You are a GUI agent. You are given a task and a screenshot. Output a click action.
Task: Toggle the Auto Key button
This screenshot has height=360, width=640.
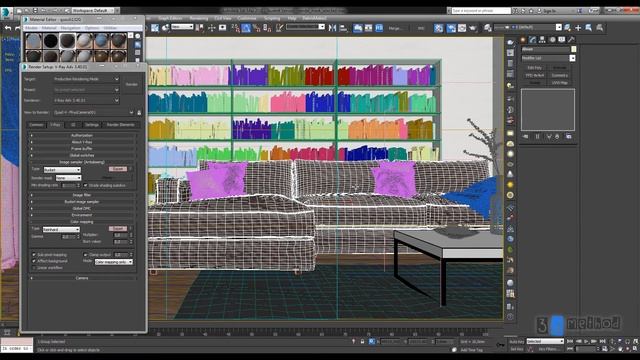click(x=516, y=341)
